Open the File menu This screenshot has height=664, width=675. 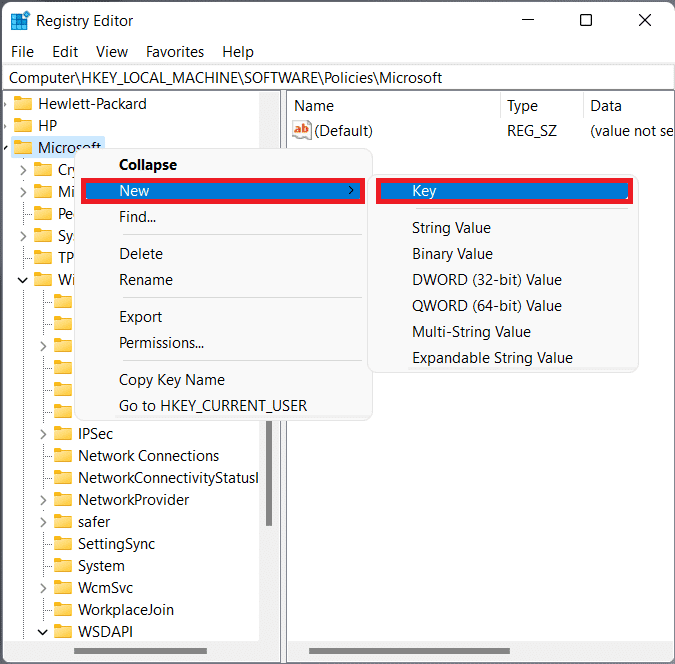coord(22,52)
